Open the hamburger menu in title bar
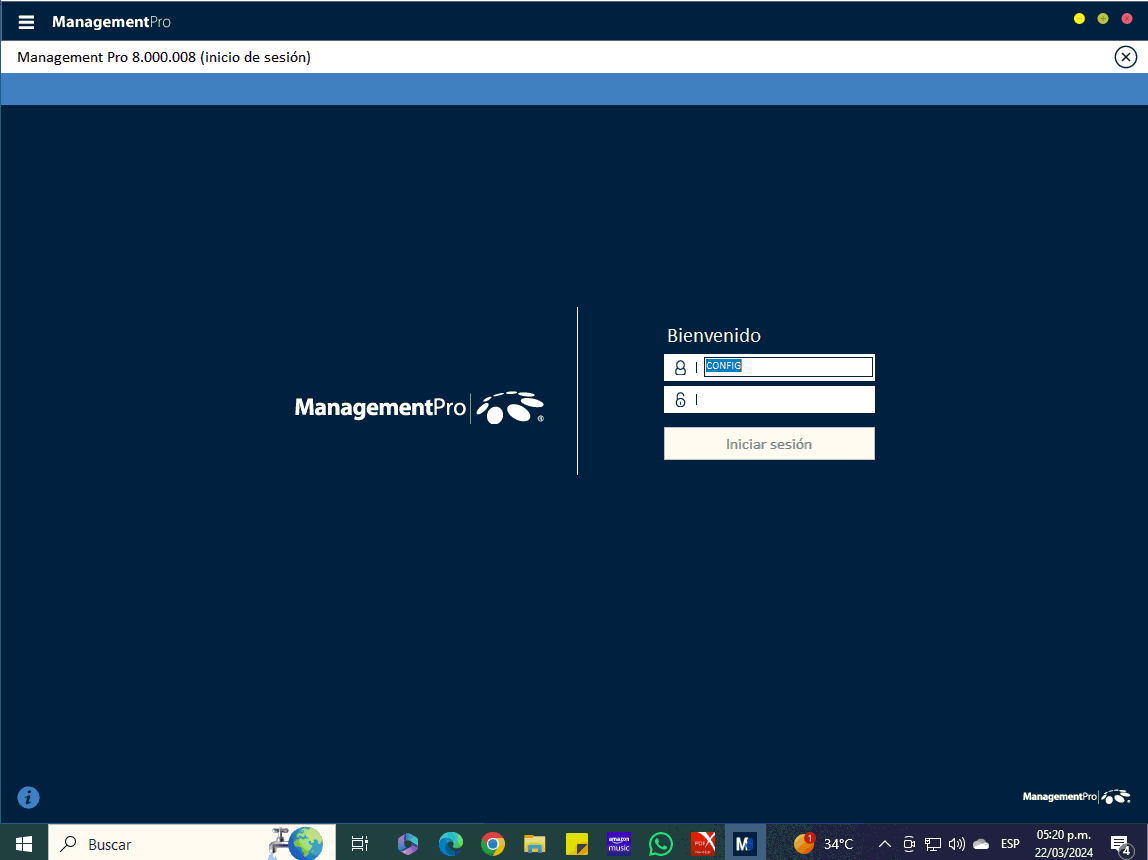This screenshot has width=1148, height=860. coord(26,22)
